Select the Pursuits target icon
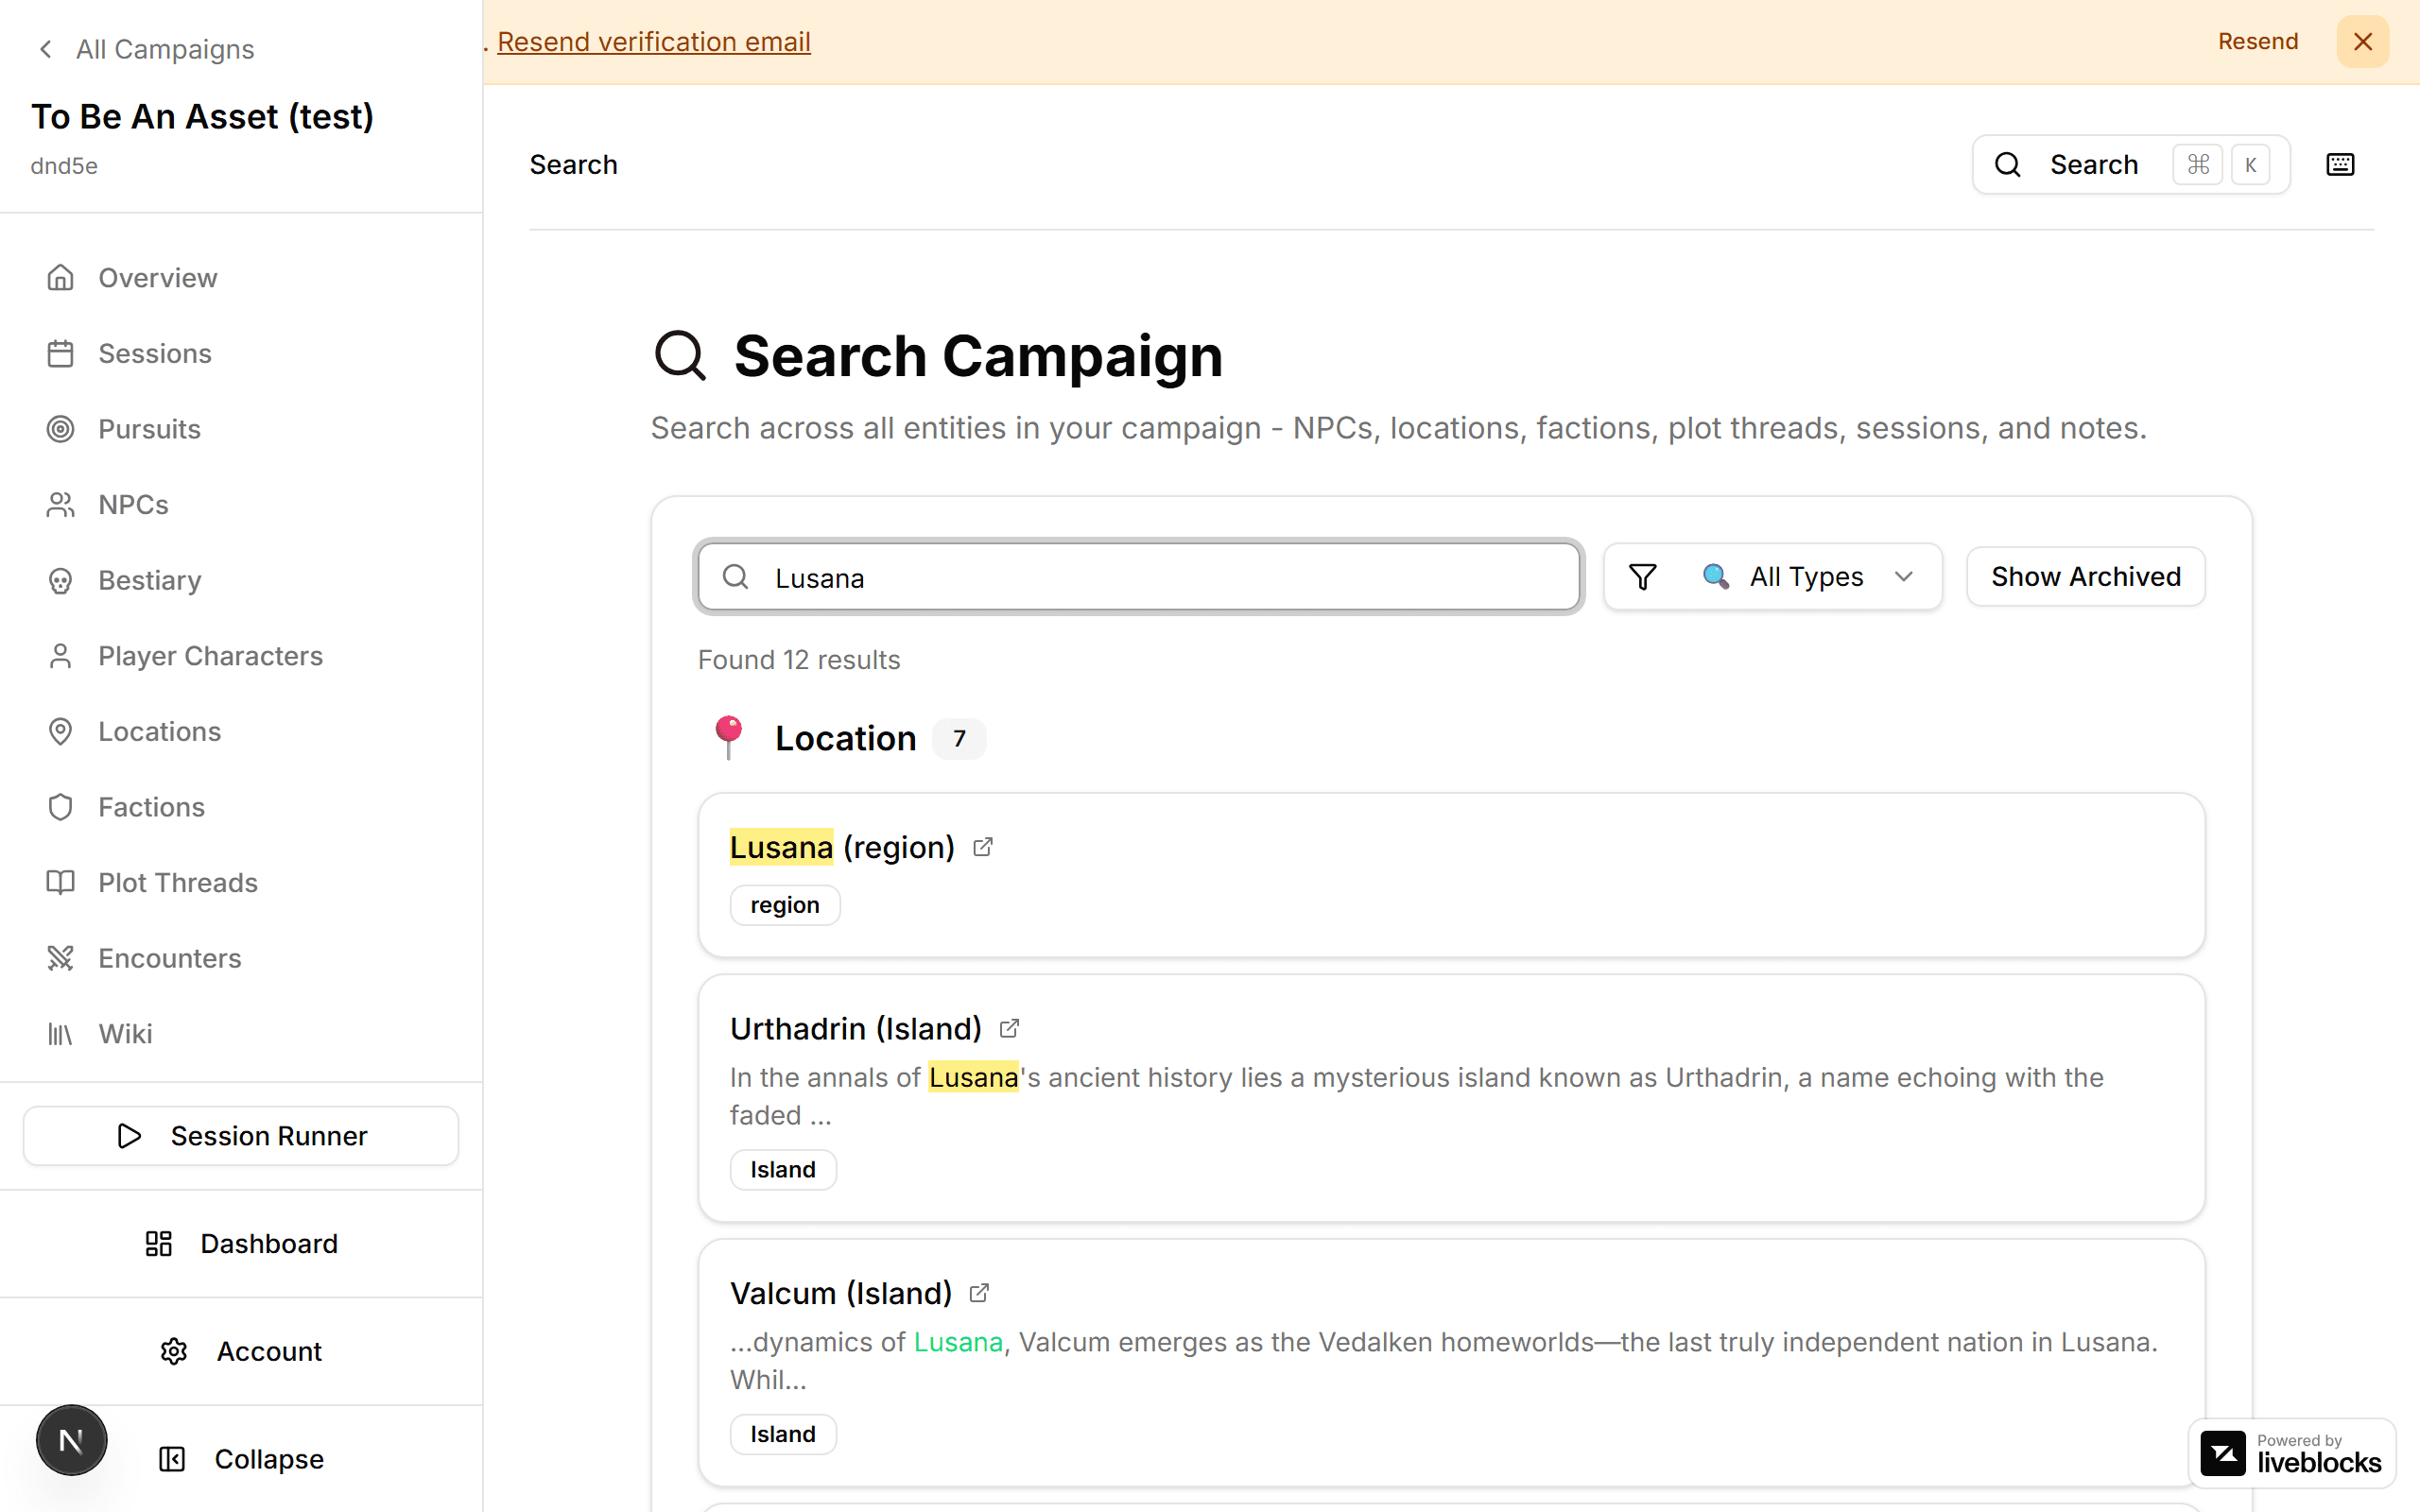 tap(61, 429)
